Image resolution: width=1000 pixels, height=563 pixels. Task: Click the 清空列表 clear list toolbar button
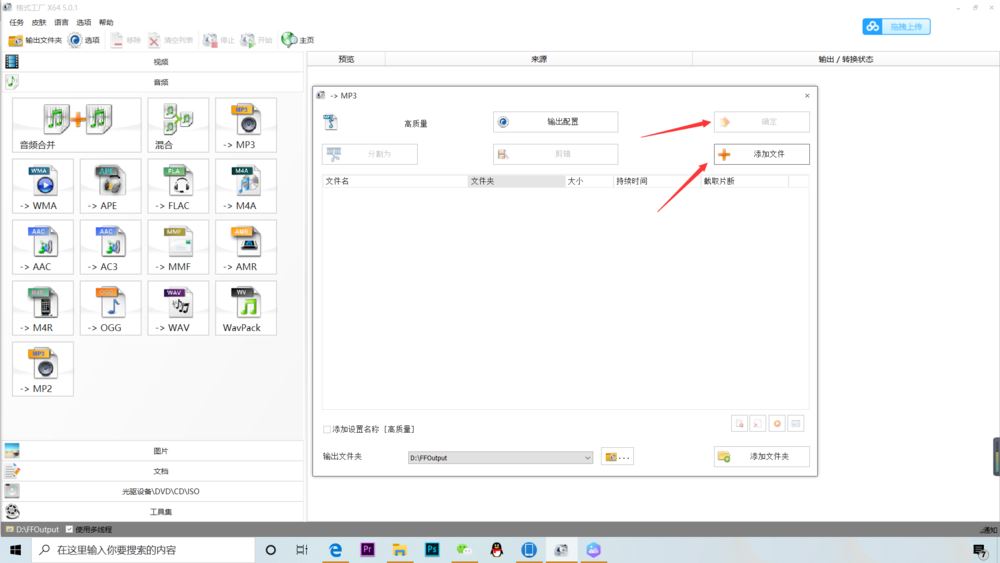(x=170, y=40)
